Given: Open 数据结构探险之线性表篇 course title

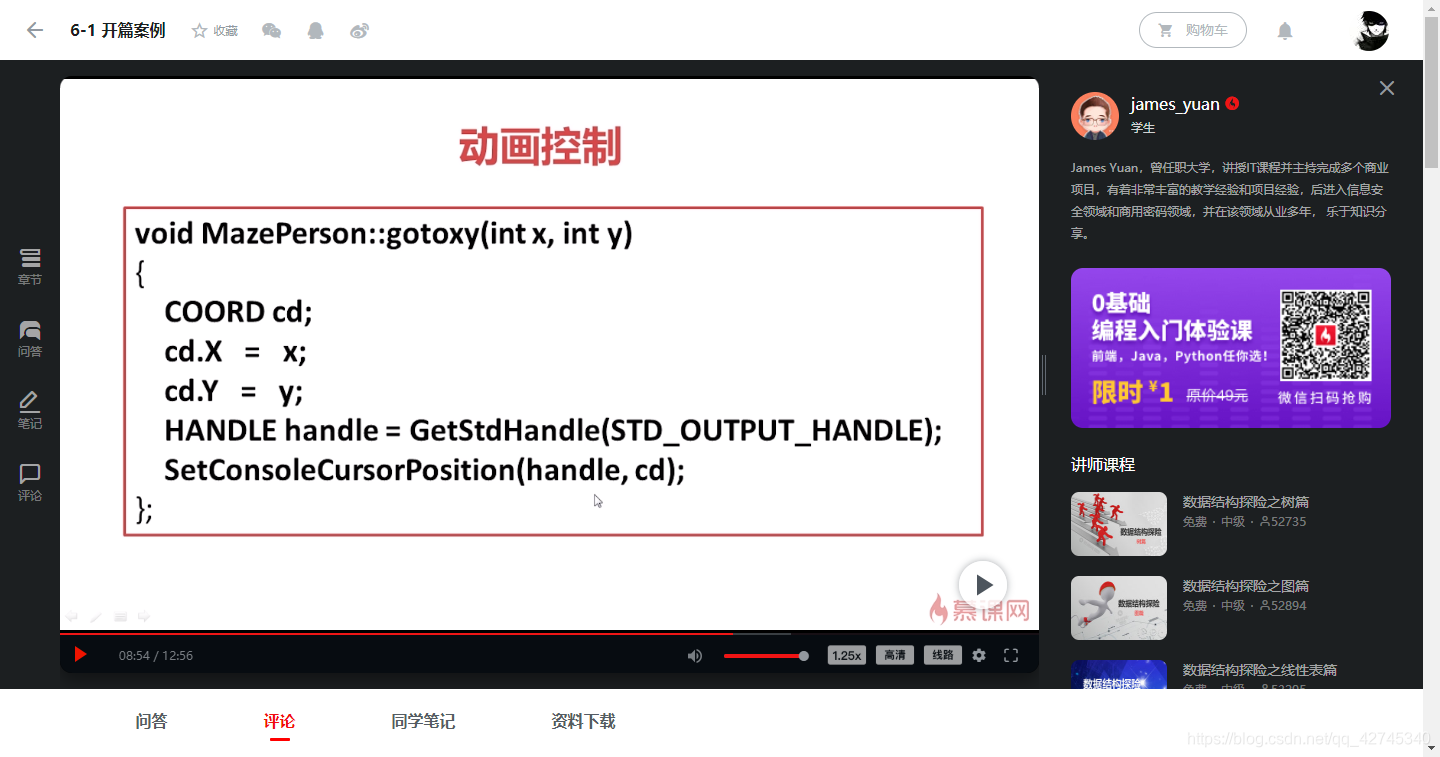Looking at the screenshot, I should click(x=1260, y=670).
